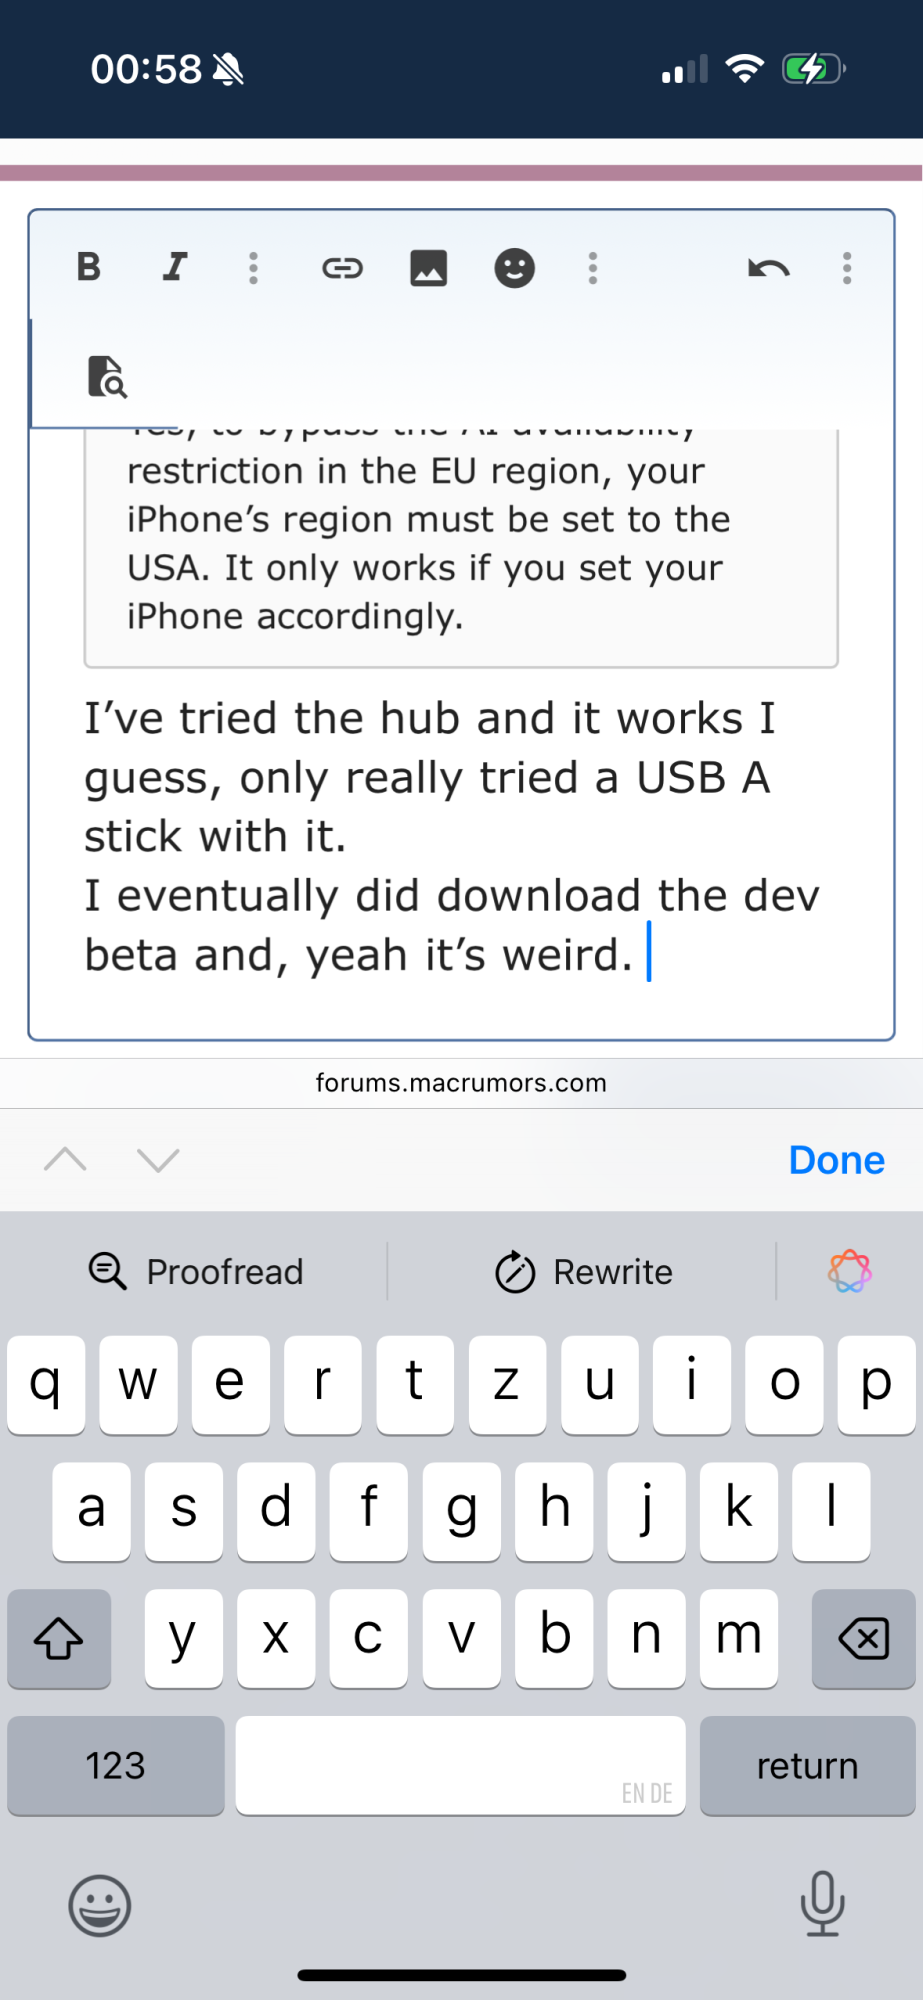This screenshot has width=923, height=2000.
Task: Open the smilies emoji picker
Action: click(514, 268)
